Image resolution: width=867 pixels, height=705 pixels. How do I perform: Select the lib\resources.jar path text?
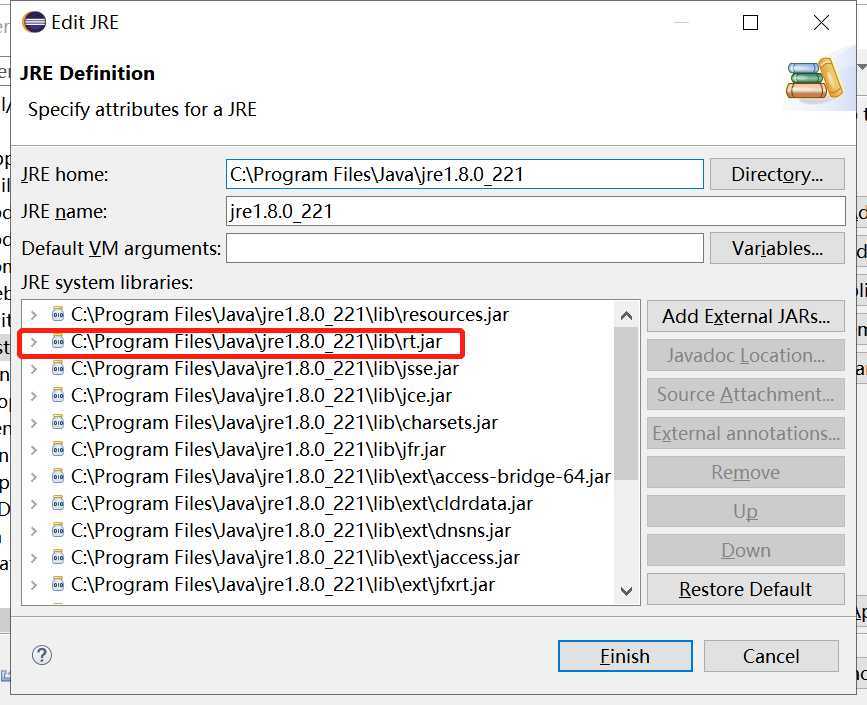pyautogui.click(x=290, y=315)
